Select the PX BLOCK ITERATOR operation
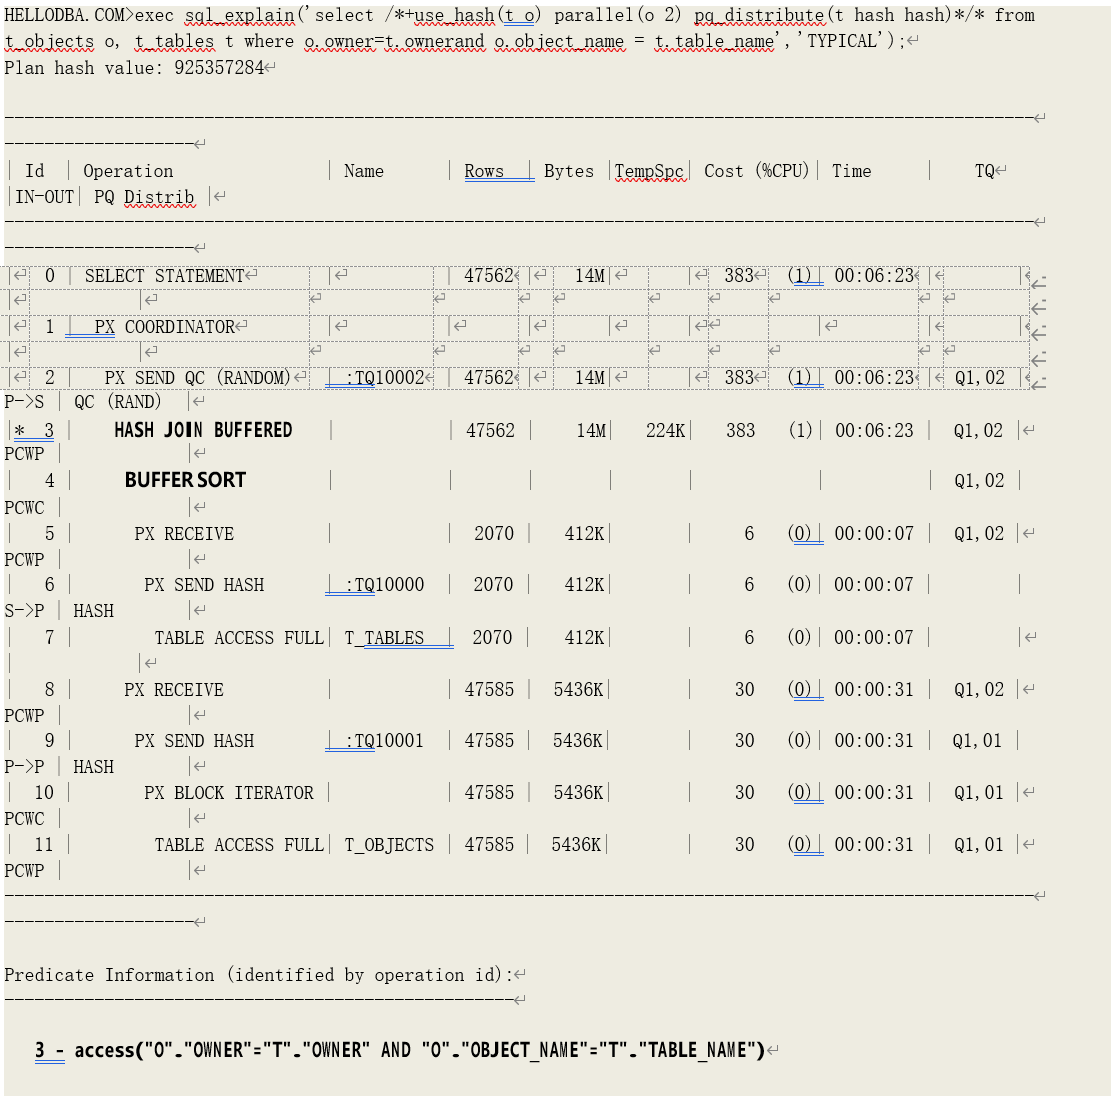 (228, 793)
